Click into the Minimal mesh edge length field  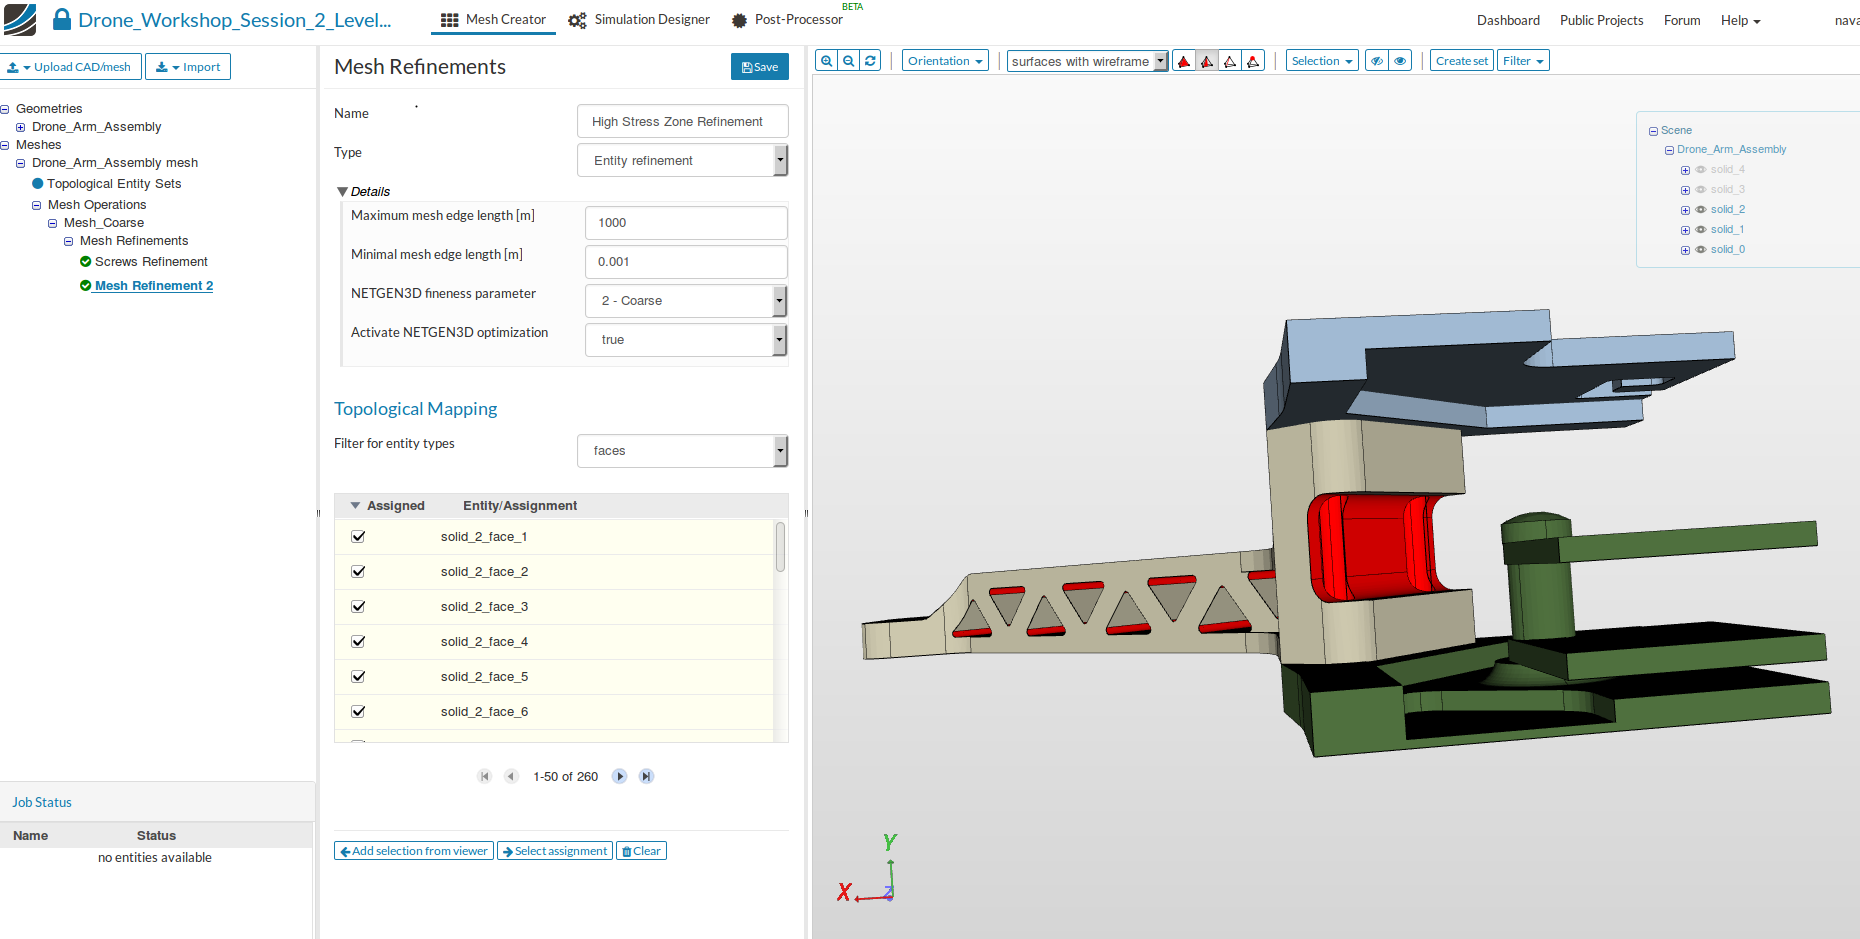(686, 262)
